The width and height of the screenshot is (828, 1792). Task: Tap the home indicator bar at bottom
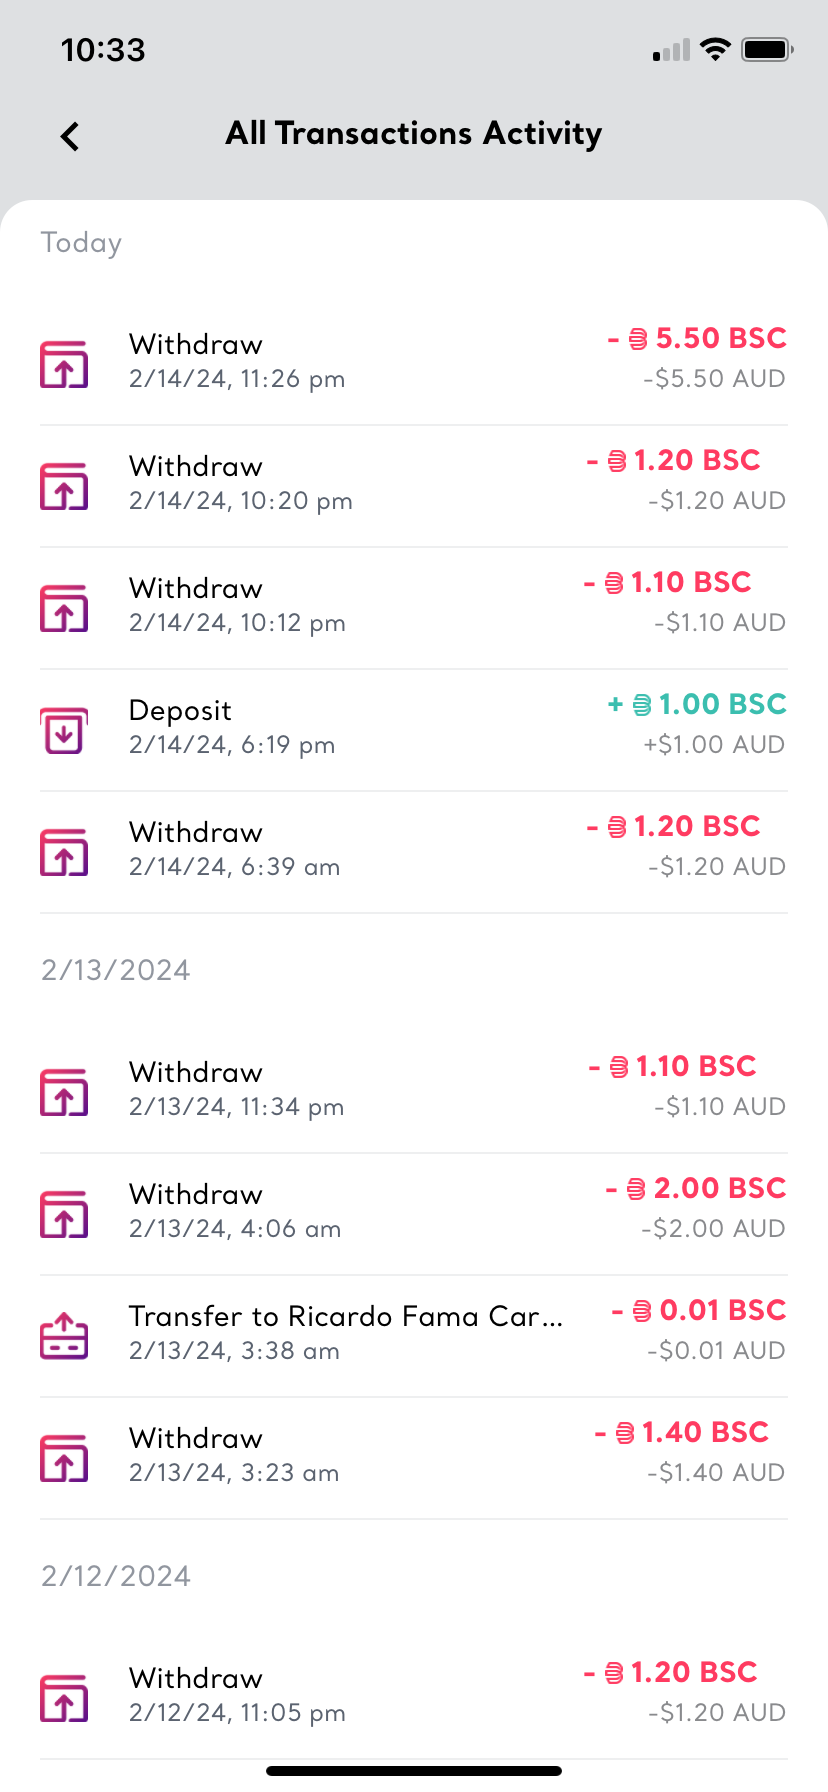414,1771
